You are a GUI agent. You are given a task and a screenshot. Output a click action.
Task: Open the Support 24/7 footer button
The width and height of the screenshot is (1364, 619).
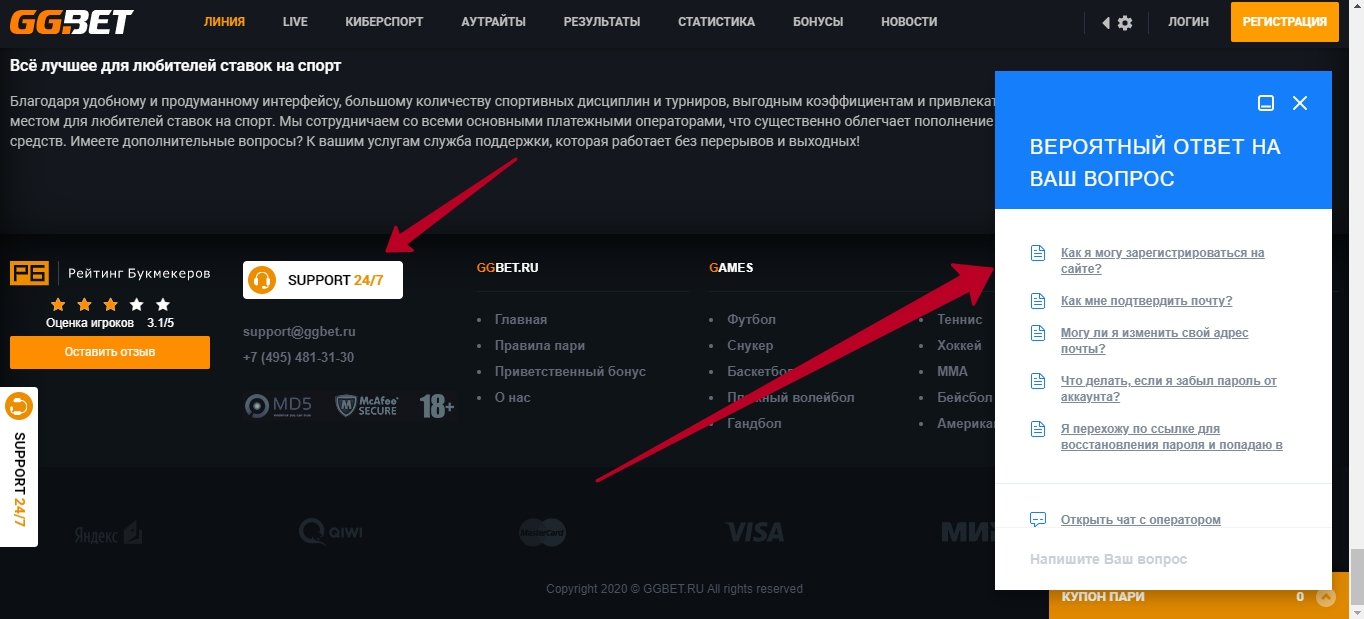click(323, 280)
